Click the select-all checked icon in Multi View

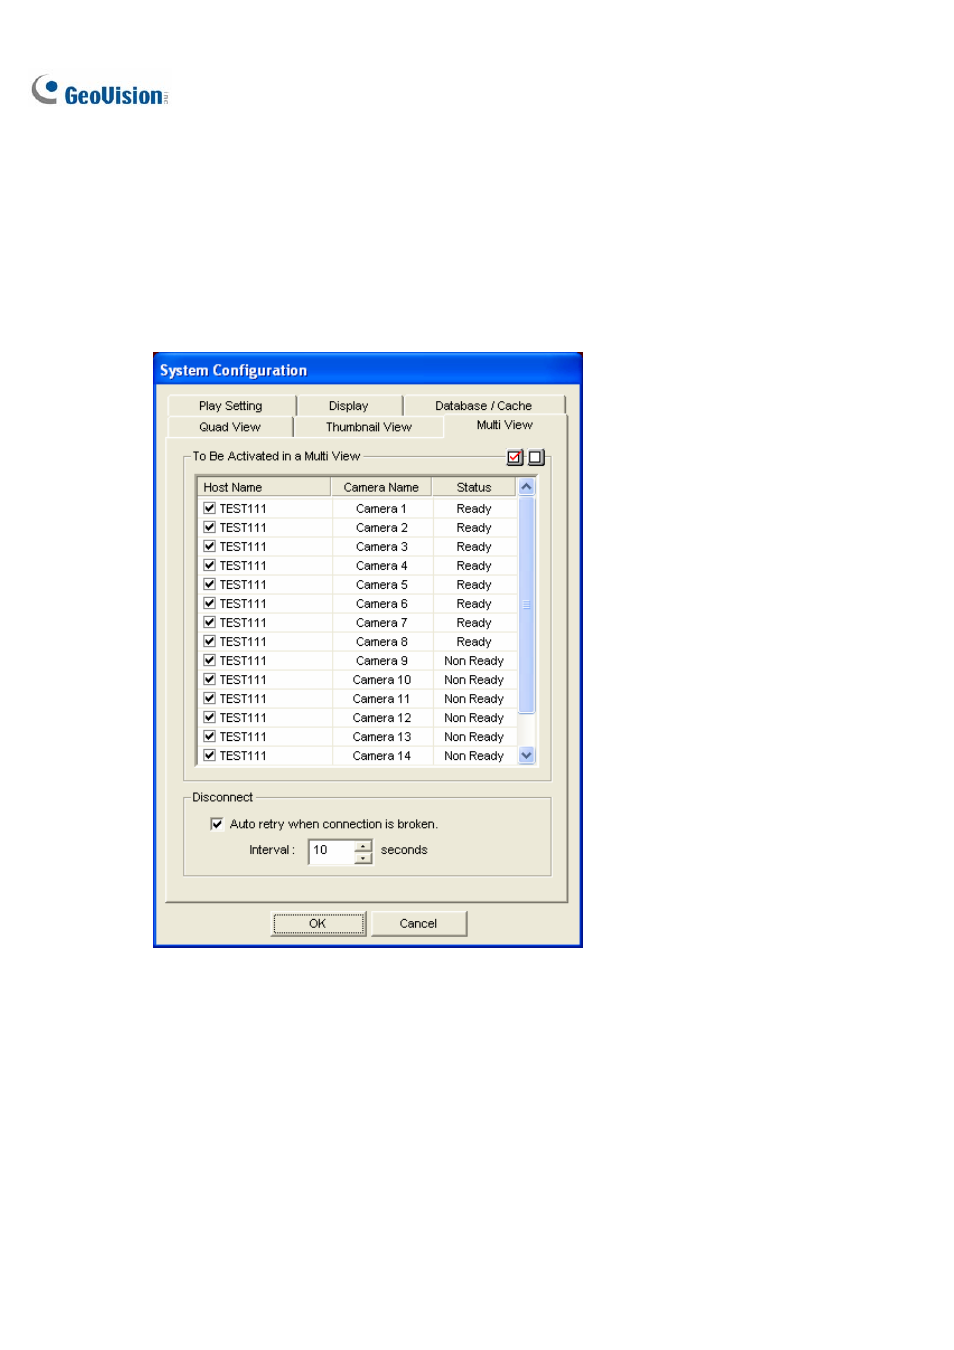click(515, 457)
